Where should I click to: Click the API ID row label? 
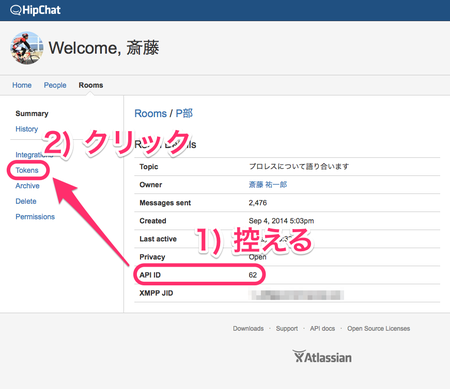pos(150,275)
